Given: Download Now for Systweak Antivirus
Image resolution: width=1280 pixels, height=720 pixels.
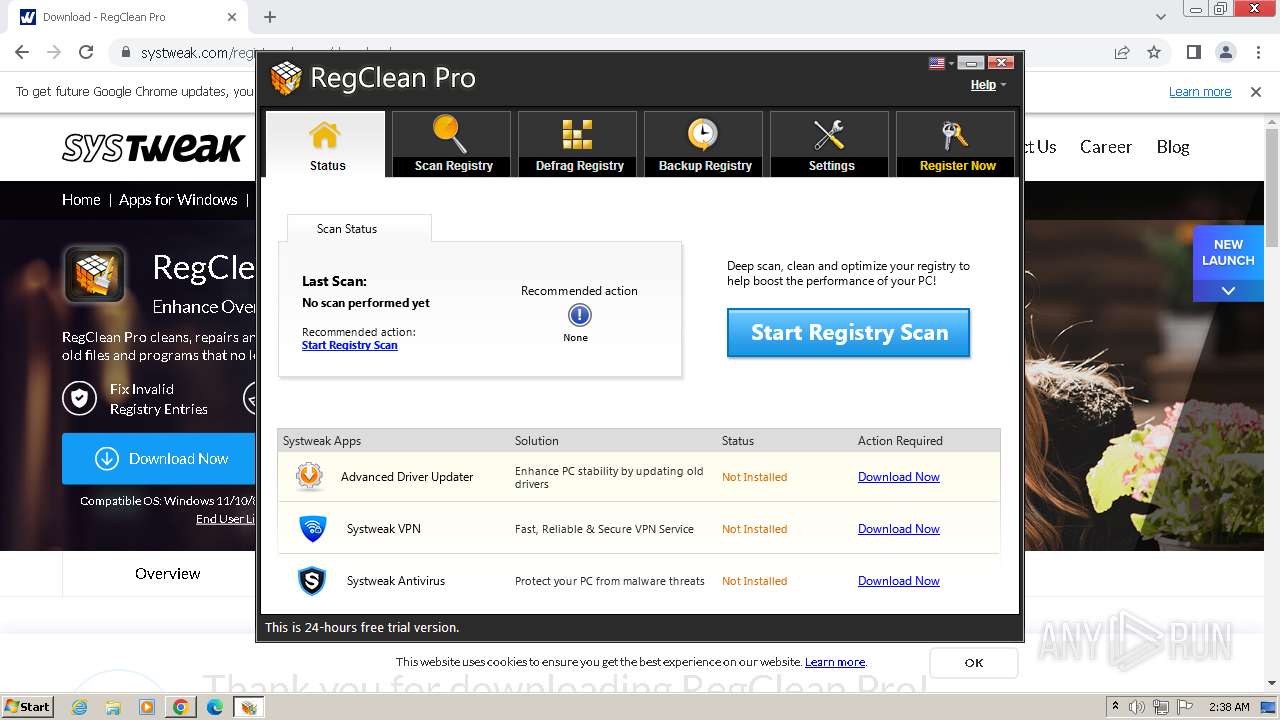Looking at the screenshot, I should pos(898,581).
